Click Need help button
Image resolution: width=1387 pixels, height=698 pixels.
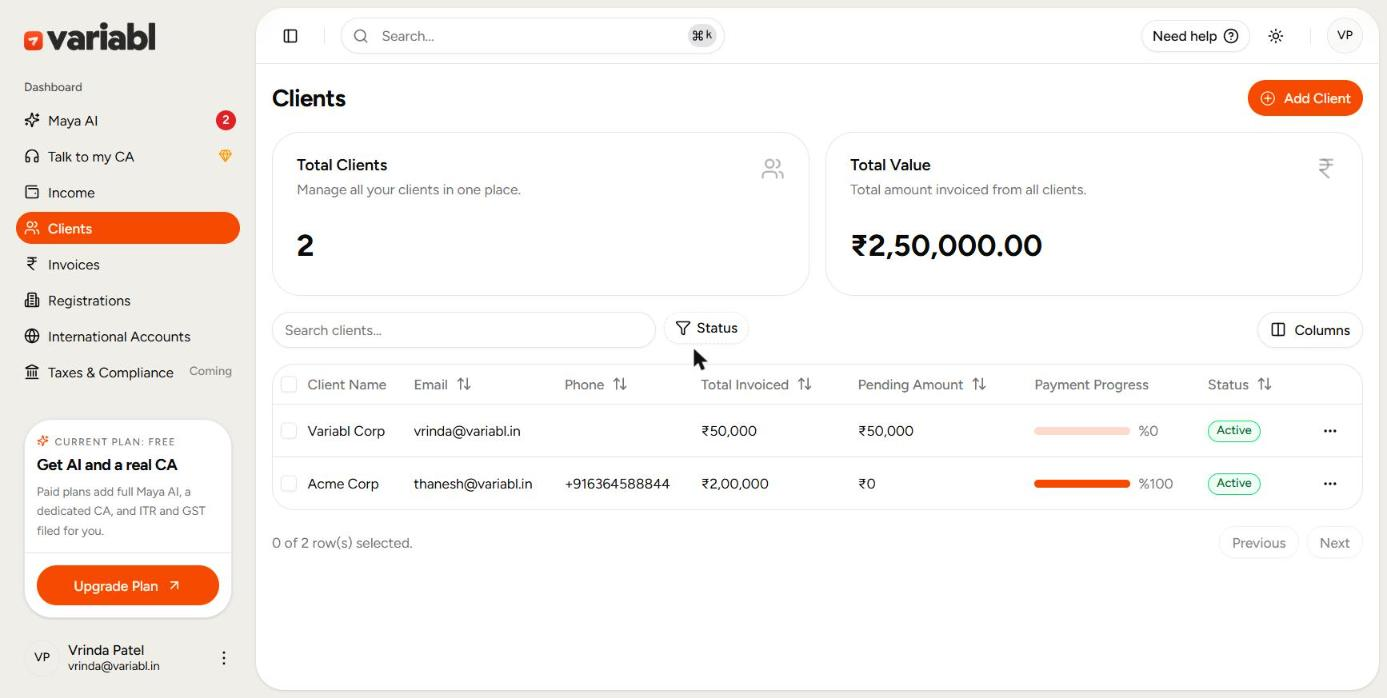click(1195, 36)
